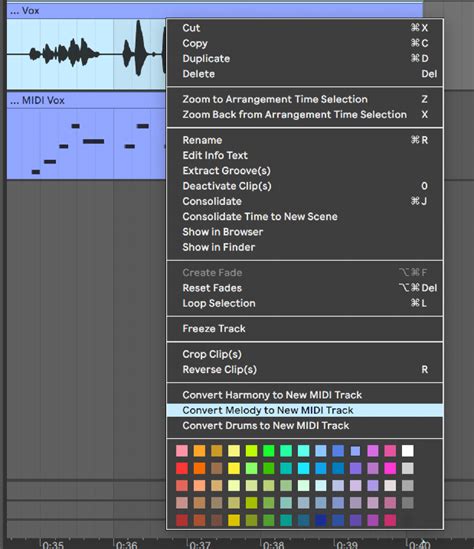Choose Convert Melody to New MIDI Track
Screen dimensions: 474x549
(x=305, y=410)
